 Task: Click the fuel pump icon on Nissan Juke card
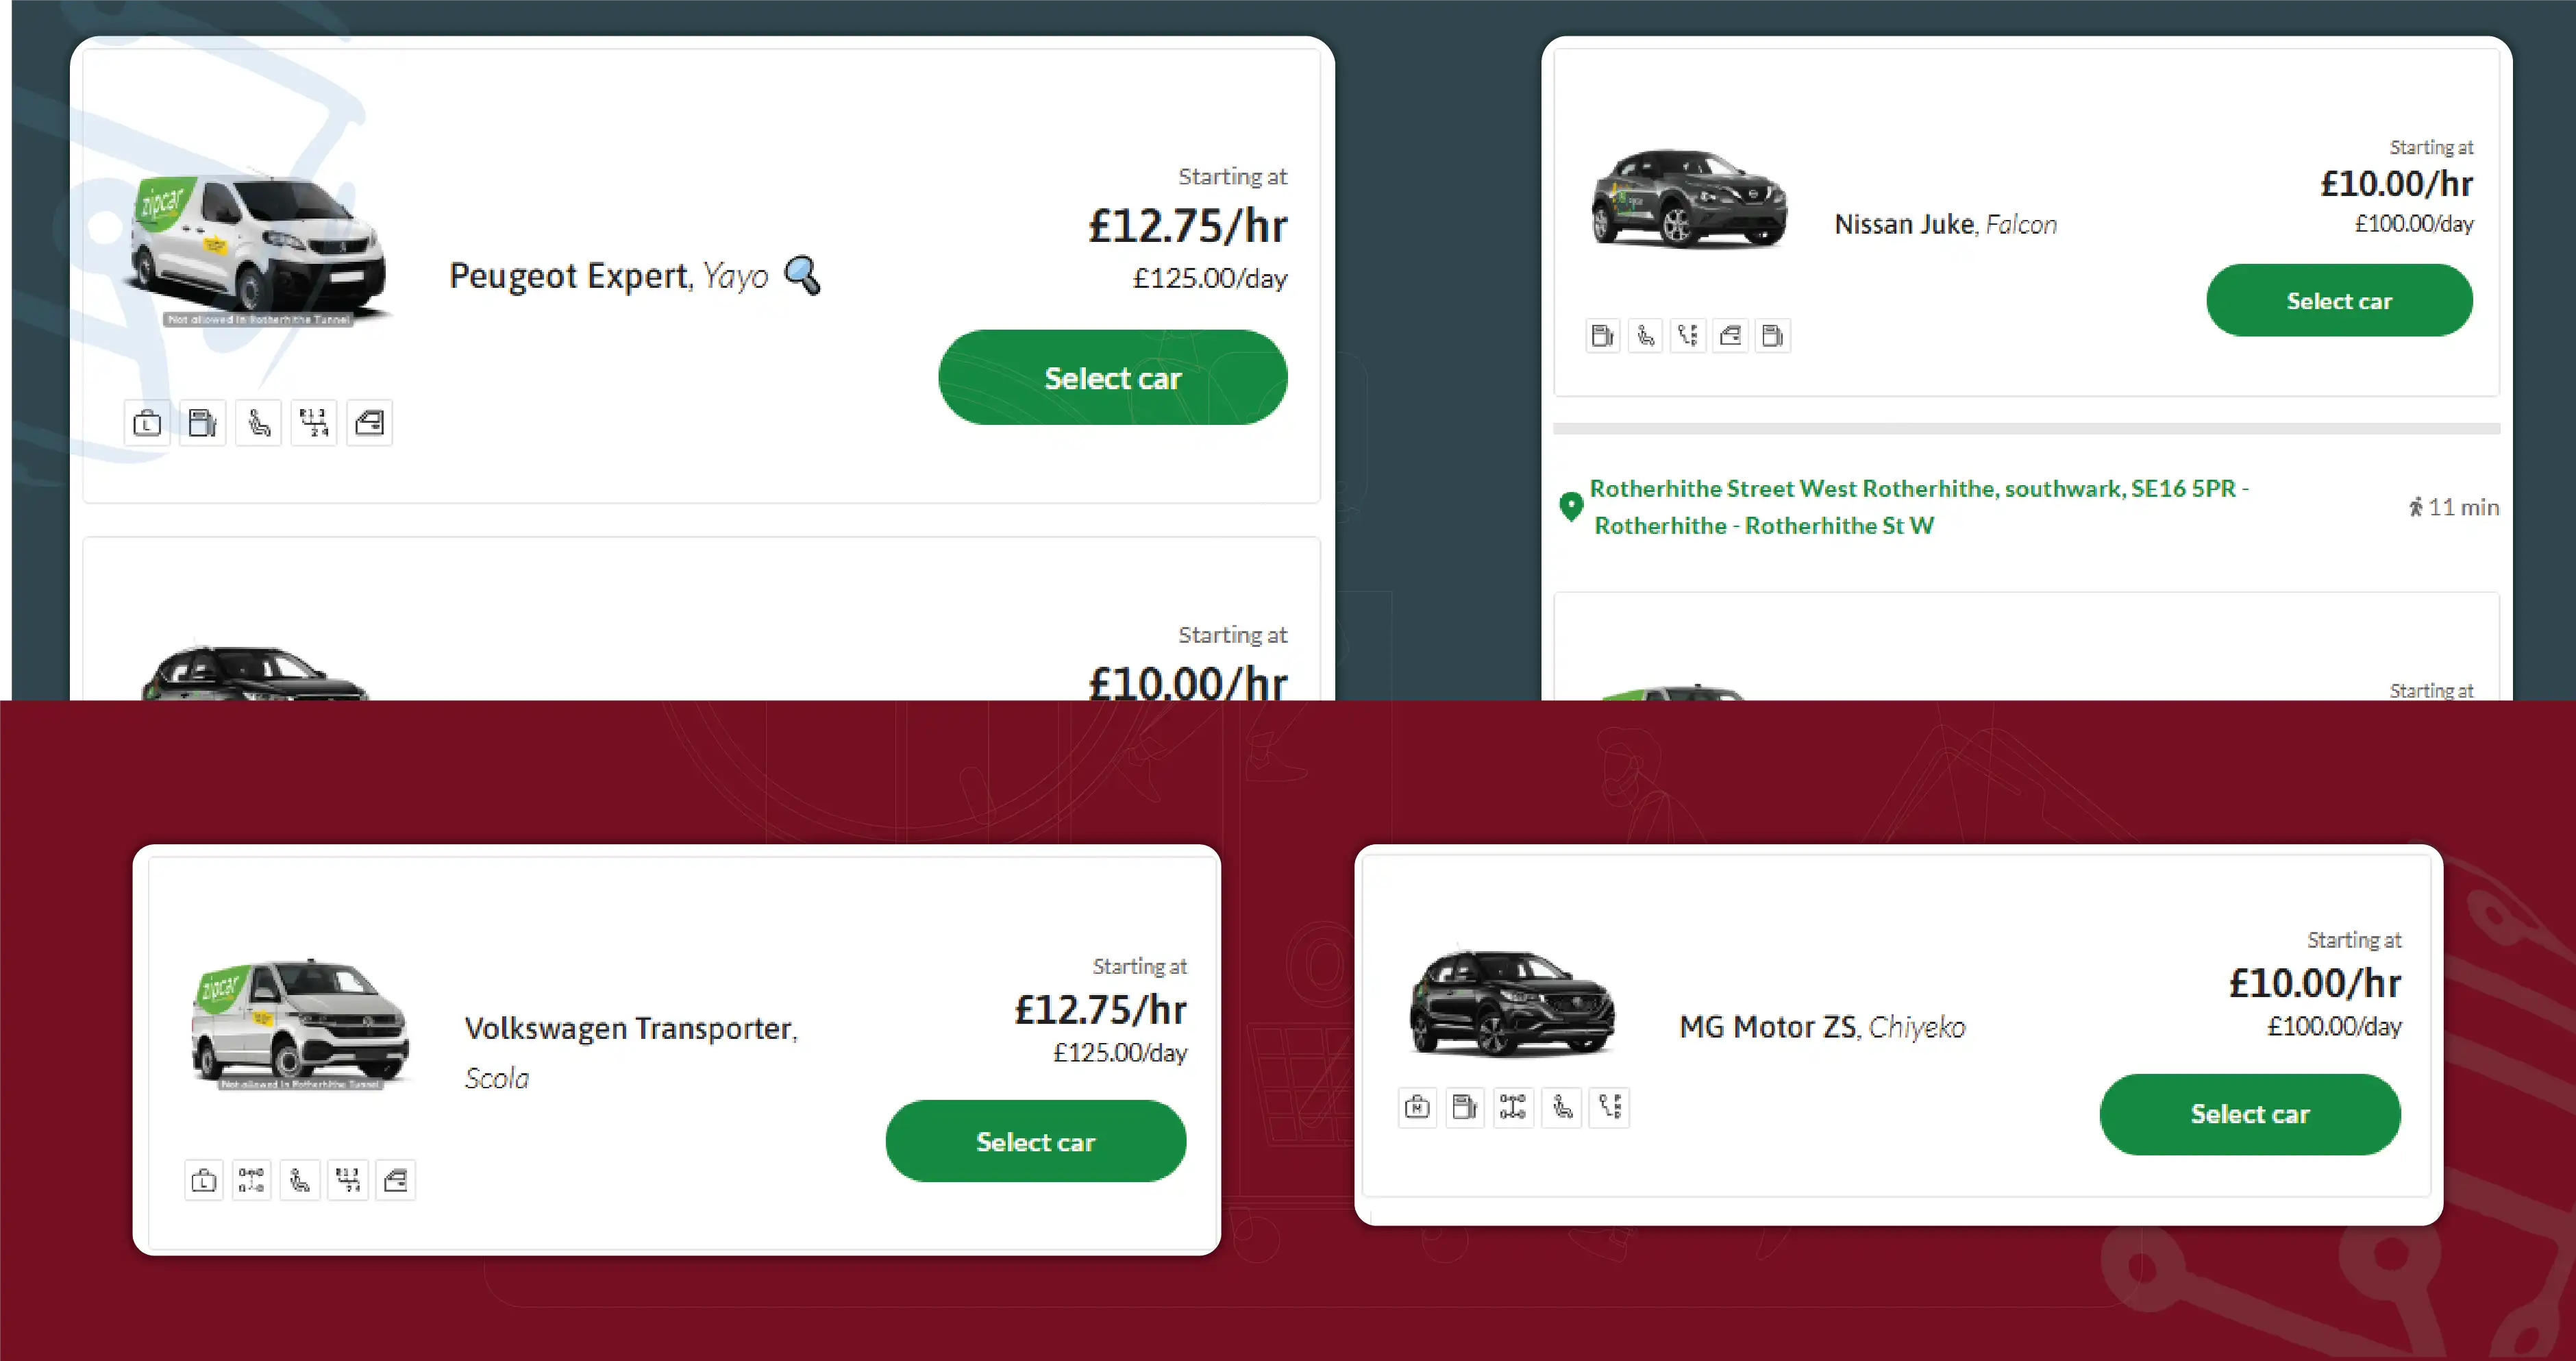coord(1602,336)
